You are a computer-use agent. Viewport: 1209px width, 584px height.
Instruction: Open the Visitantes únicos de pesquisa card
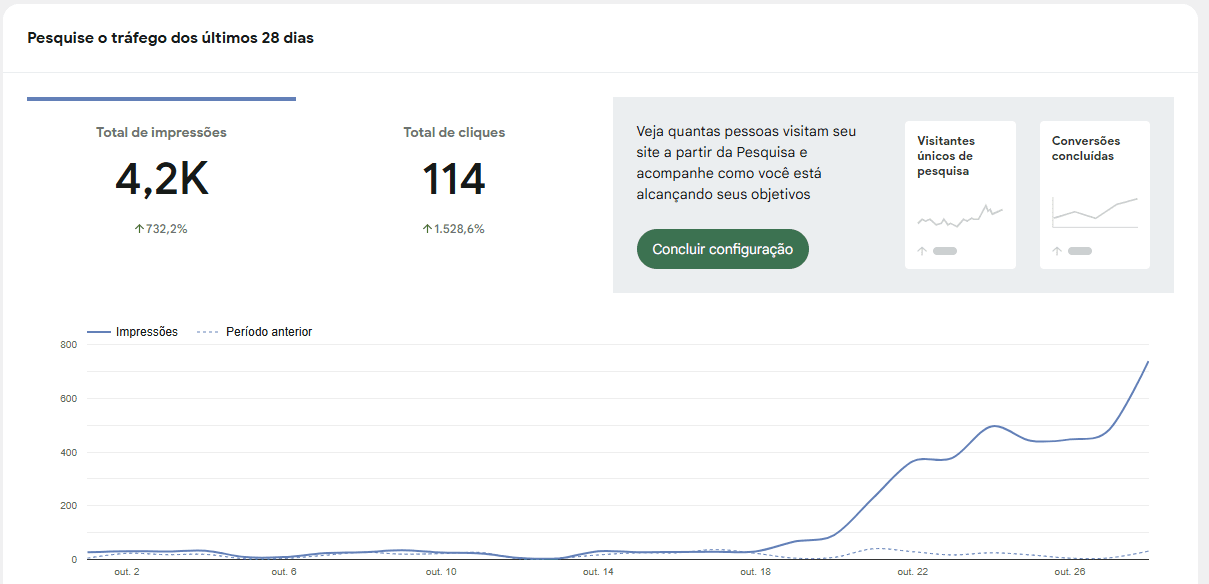[x=960, y=195]
